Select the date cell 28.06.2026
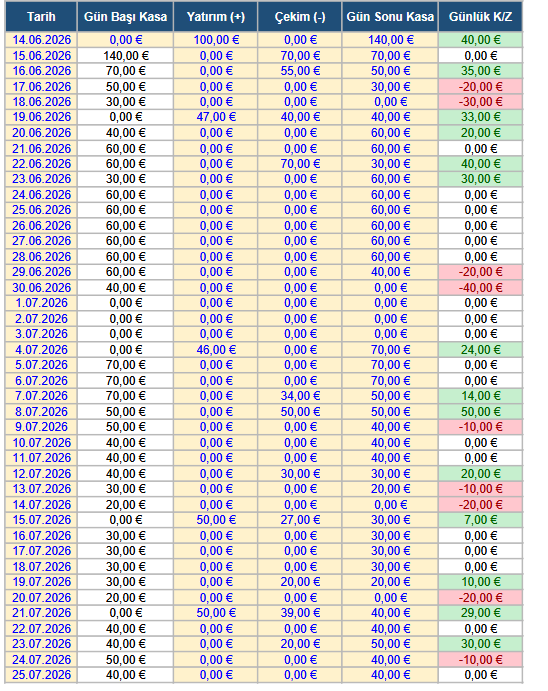 coord(41,257)
